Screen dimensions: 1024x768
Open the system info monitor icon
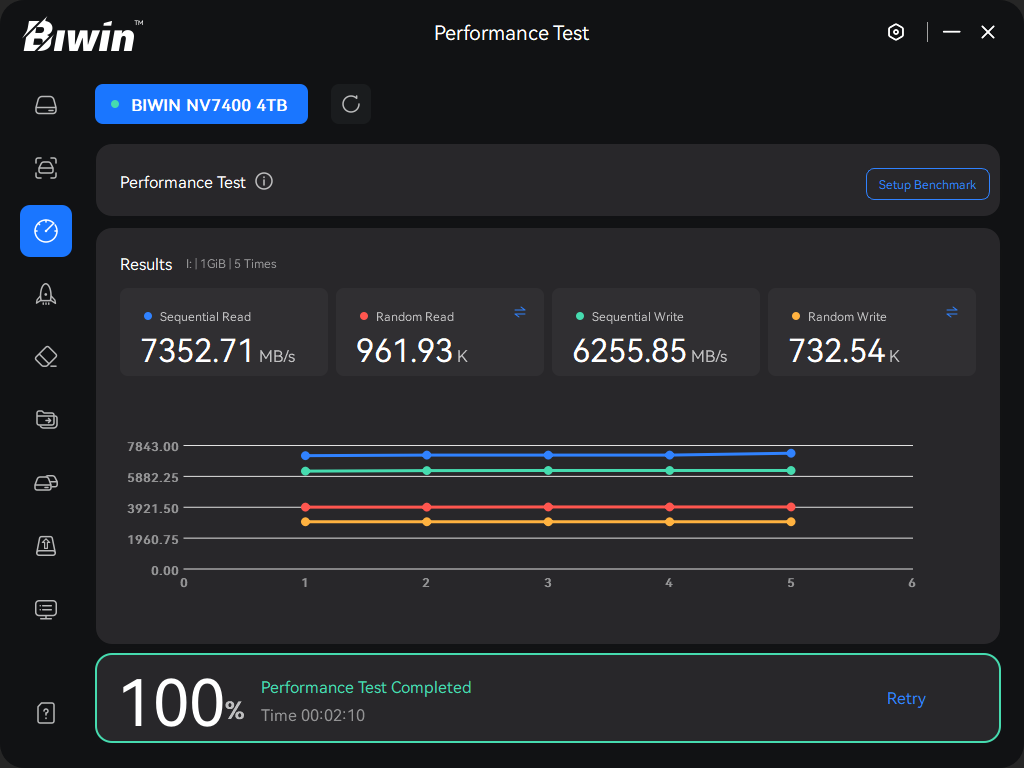pos(46,608)
